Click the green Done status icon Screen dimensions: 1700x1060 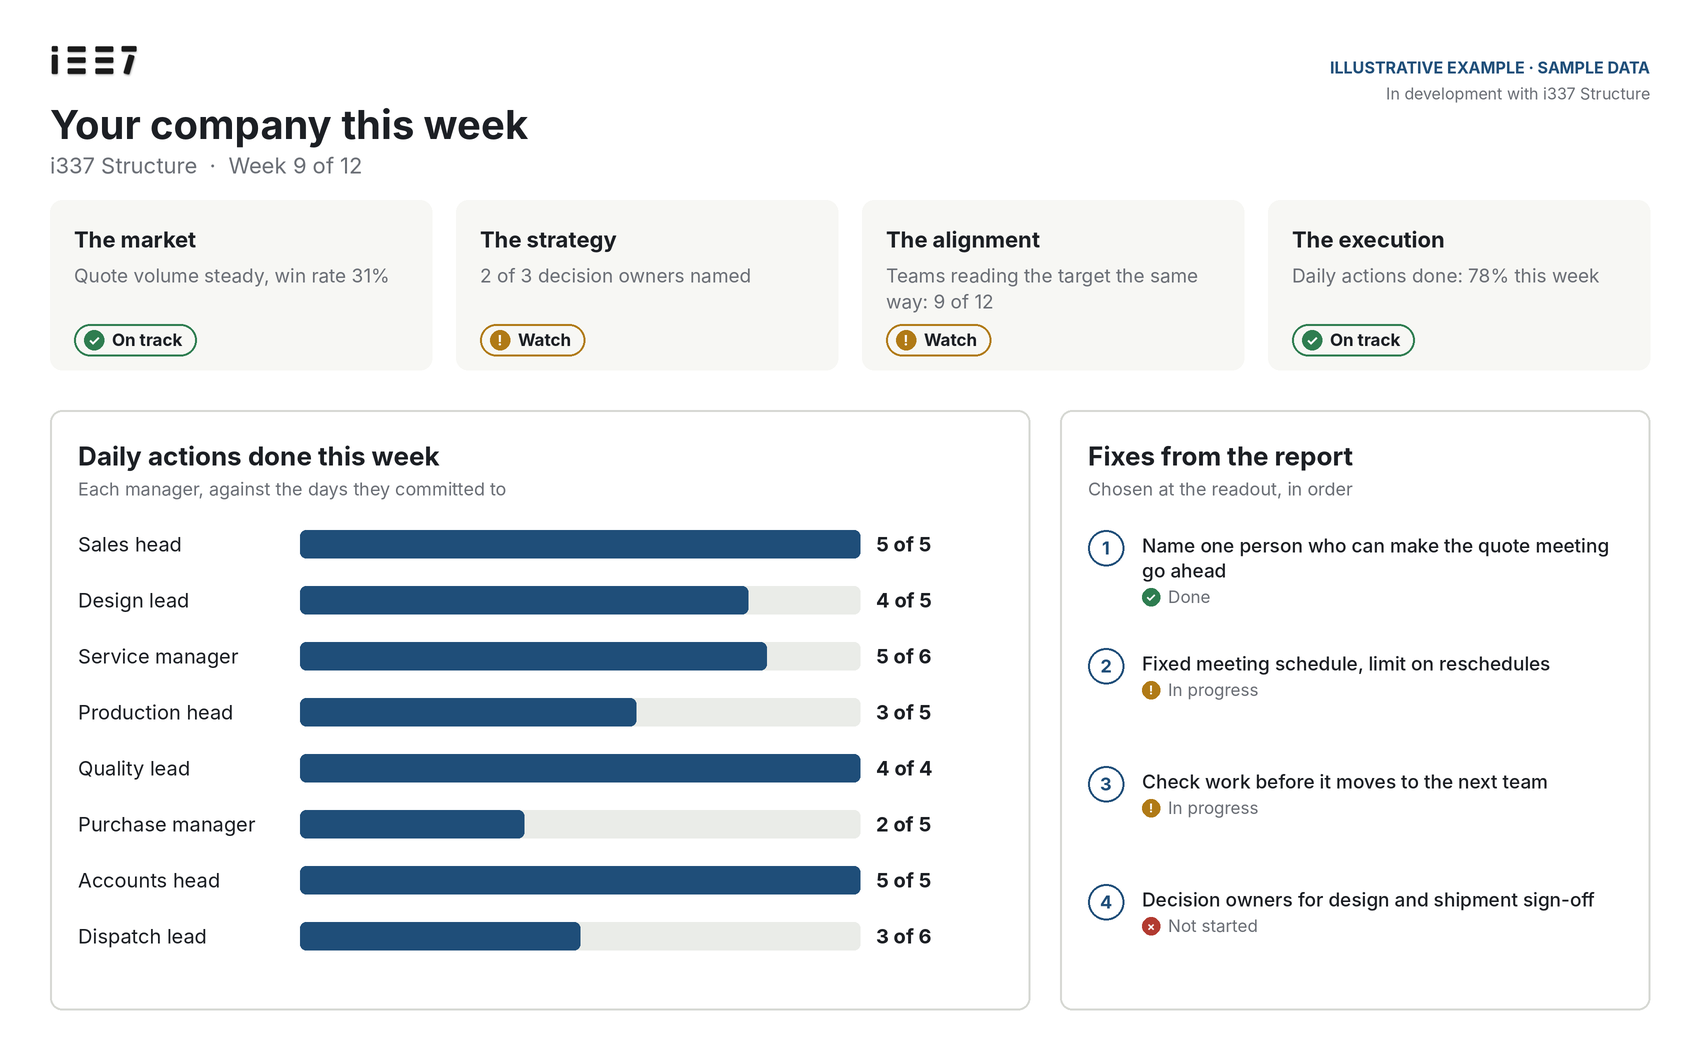tap(1151, 597)
